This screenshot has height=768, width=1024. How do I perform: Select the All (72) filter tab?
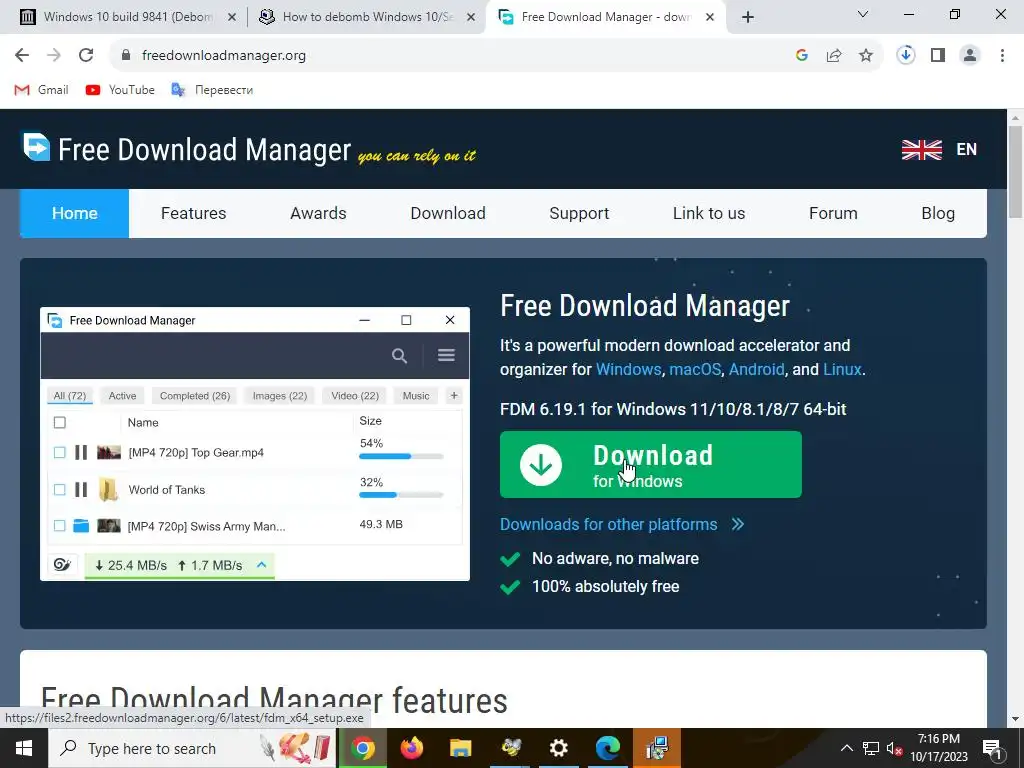pyautogui.click(x=69, y=396)
